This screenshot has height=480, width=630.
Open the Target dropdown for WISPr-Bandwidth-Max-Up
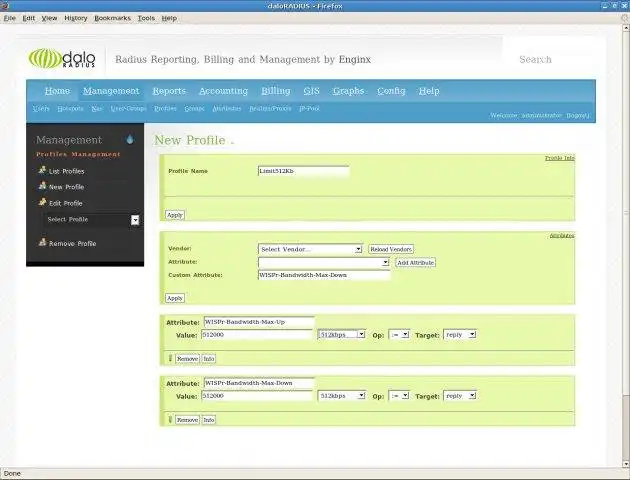pos(460,334)
